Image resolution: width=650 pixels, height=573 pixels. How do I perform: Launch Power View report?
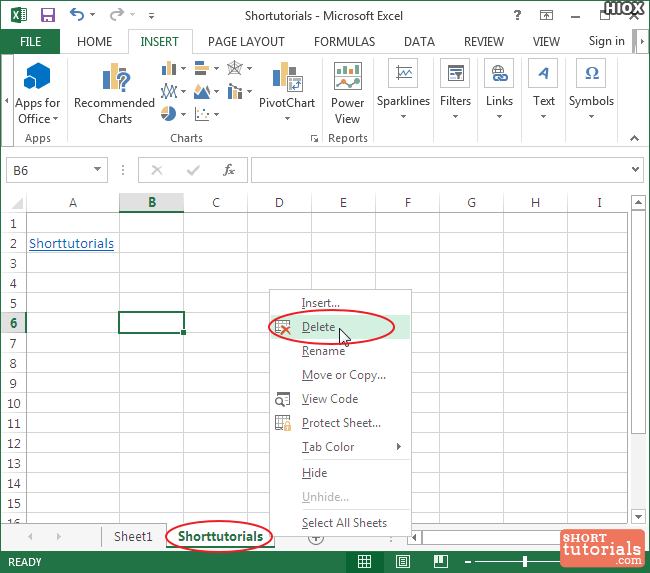click(348, 94)
